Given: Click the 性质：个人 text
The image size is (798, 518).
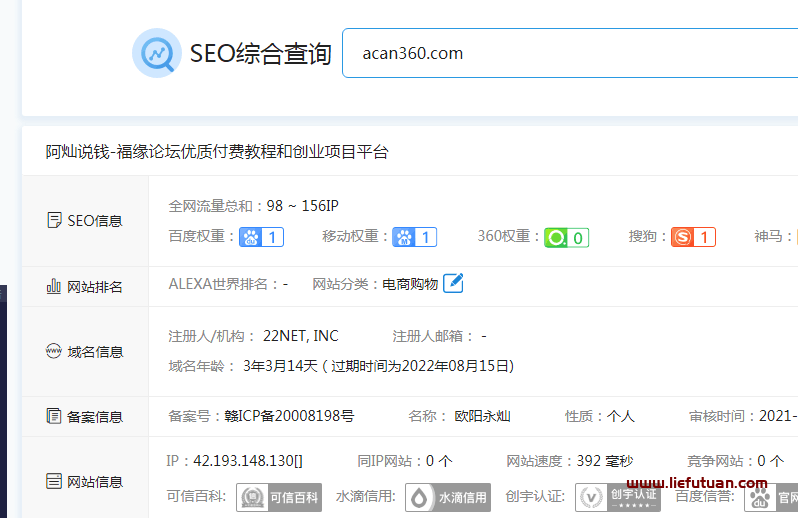Looking at the screenshot, I should pos(600,416).
